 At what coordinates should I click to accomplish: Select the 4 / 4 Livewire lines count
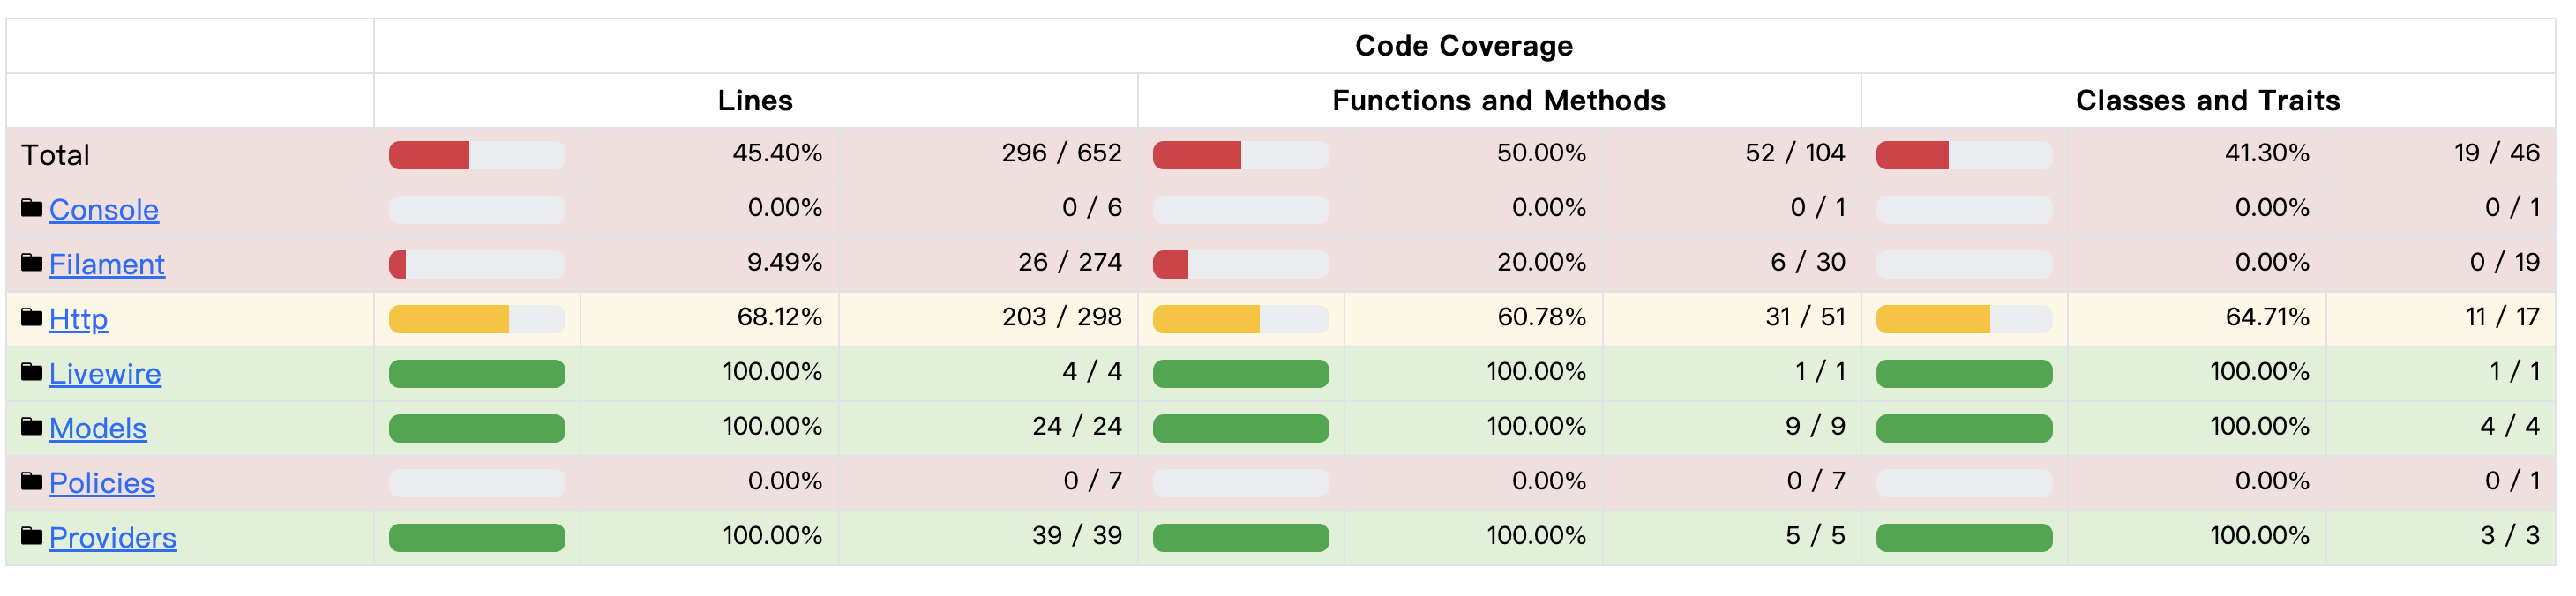pos(1092,372)
